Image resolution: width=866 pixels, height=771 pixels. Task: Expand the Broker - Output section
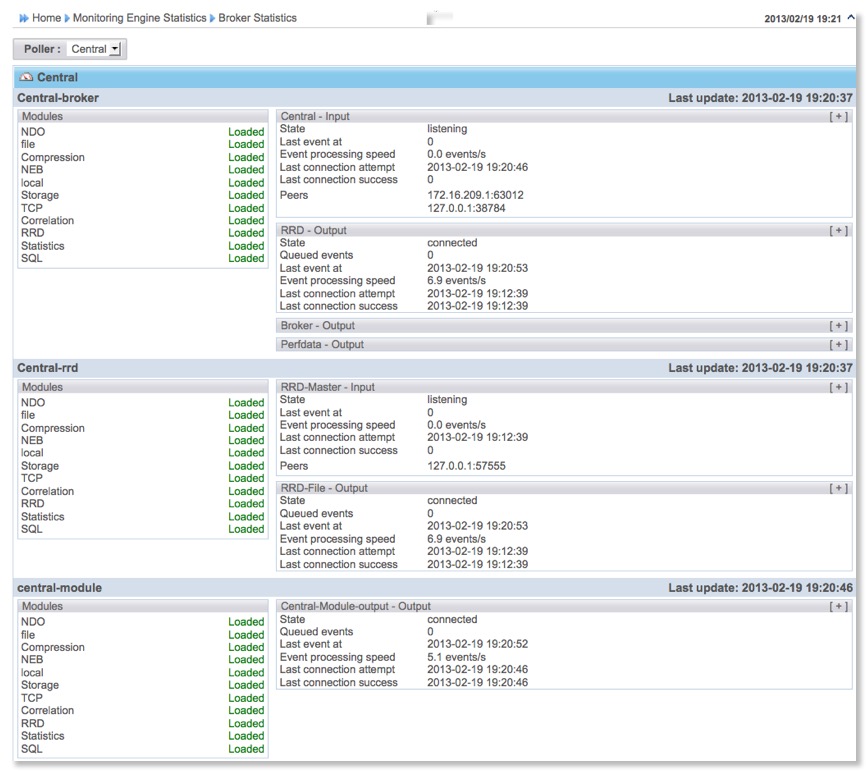tap(839, 325)
